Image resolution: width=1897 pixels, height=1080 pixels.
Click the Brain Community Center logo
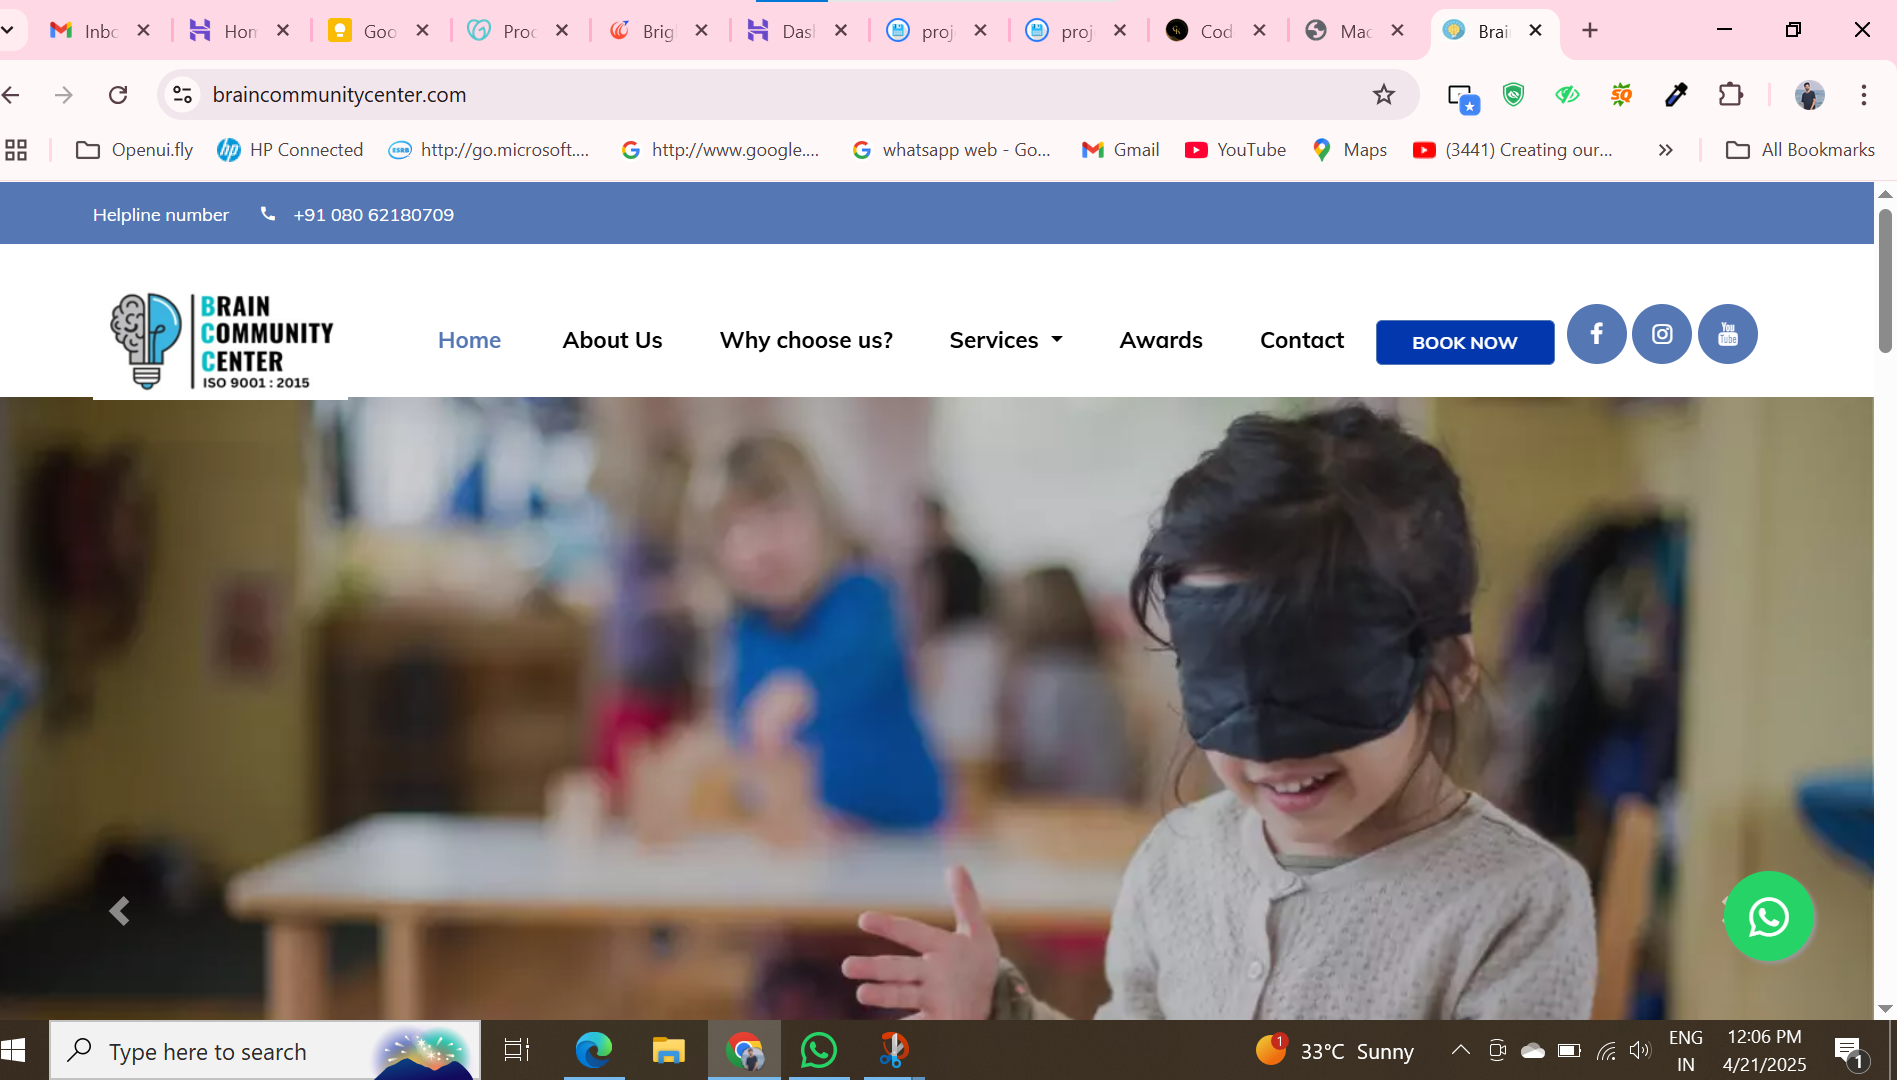tap(221, 341)
